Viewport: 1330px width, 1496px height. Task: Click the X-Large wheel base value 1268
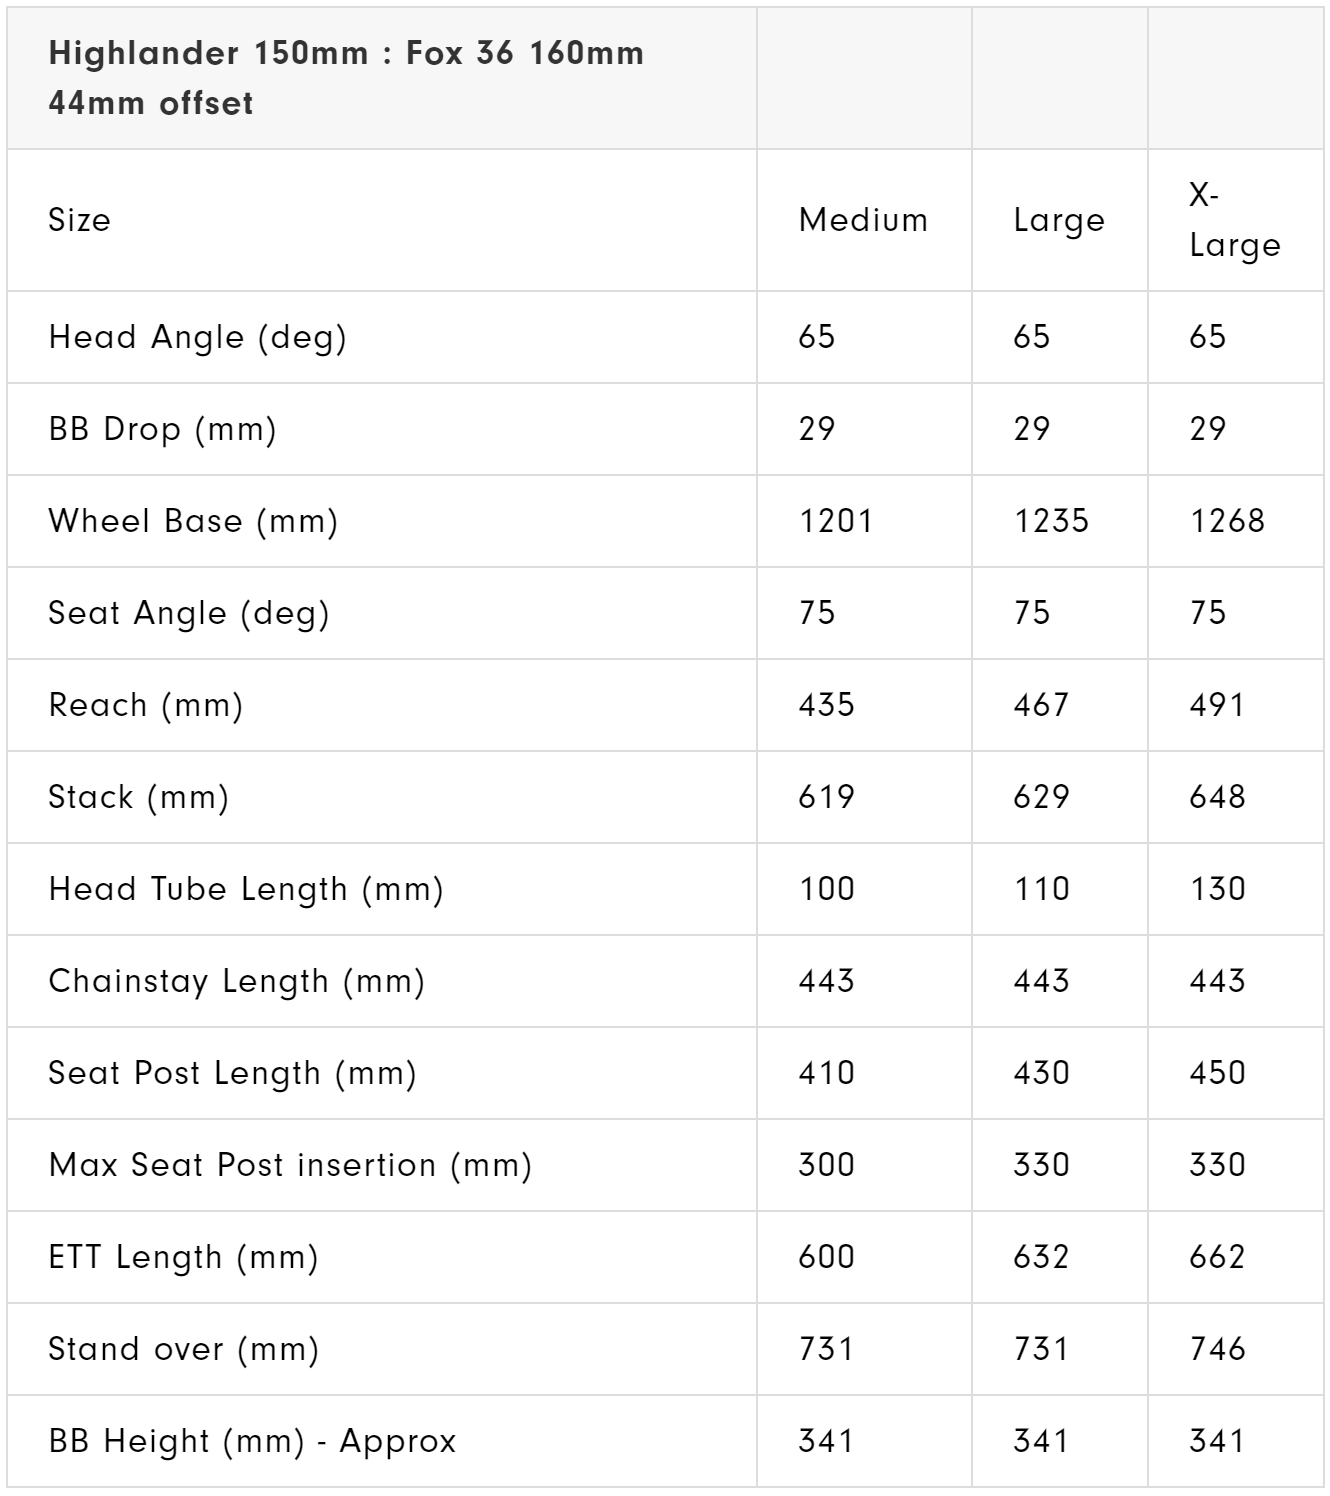[x=1227, y=521]
